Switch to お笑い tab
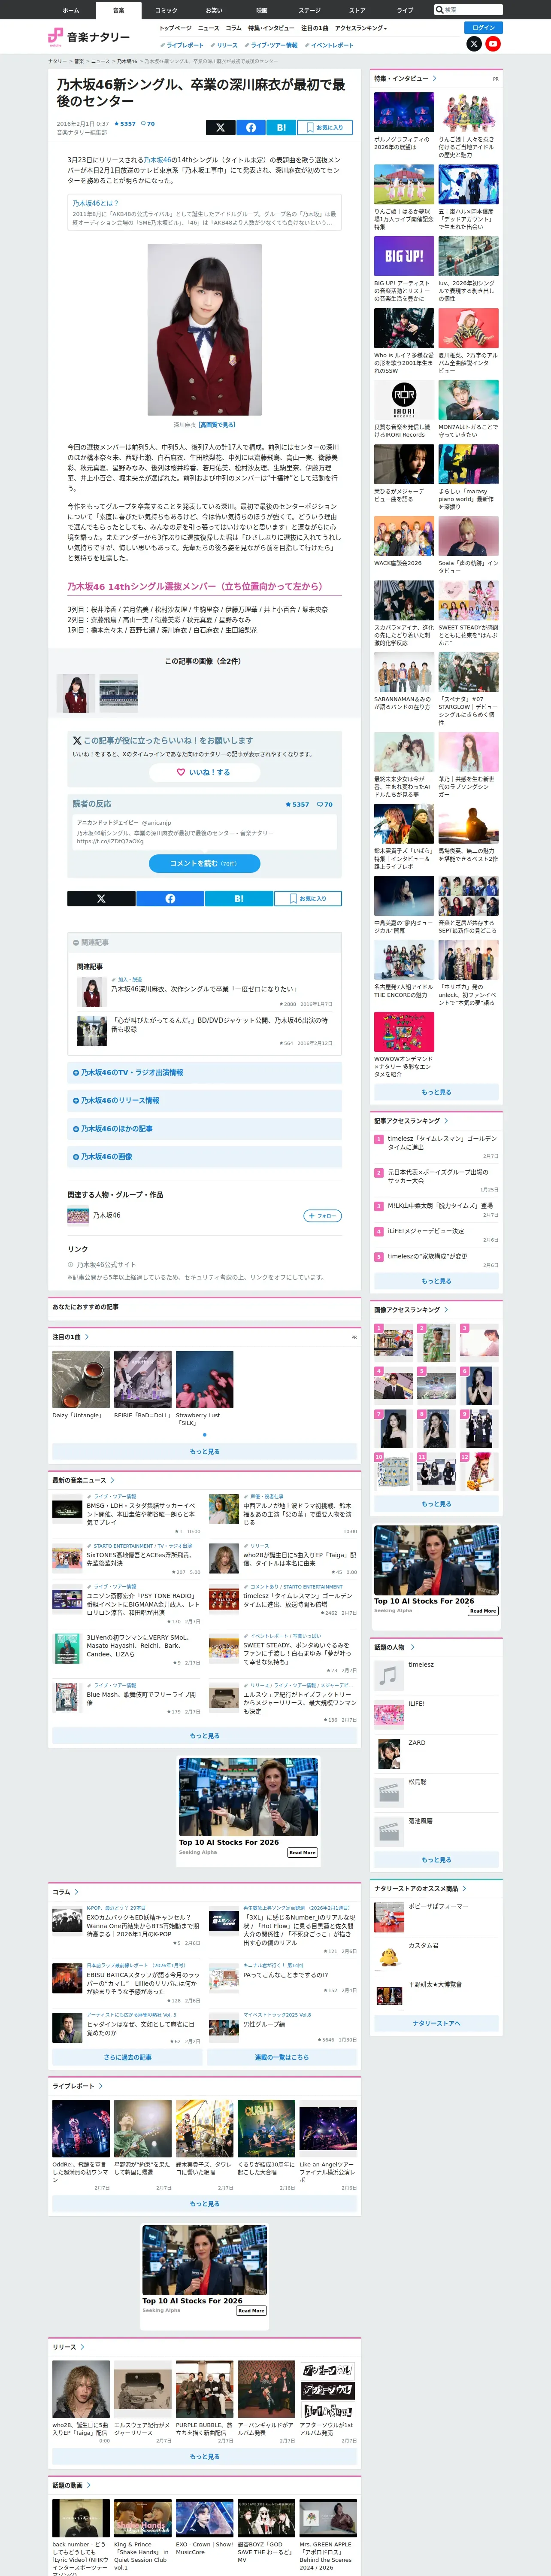 point(214,10)
